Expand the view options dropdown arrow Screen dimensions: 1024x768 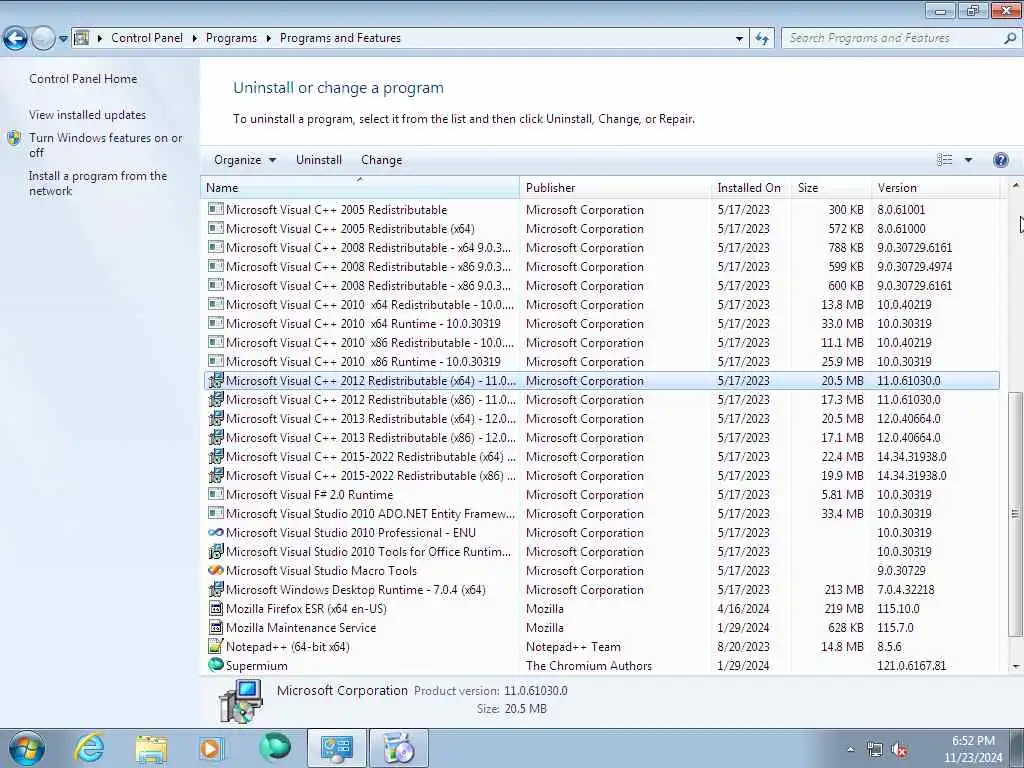coord(968,160)
